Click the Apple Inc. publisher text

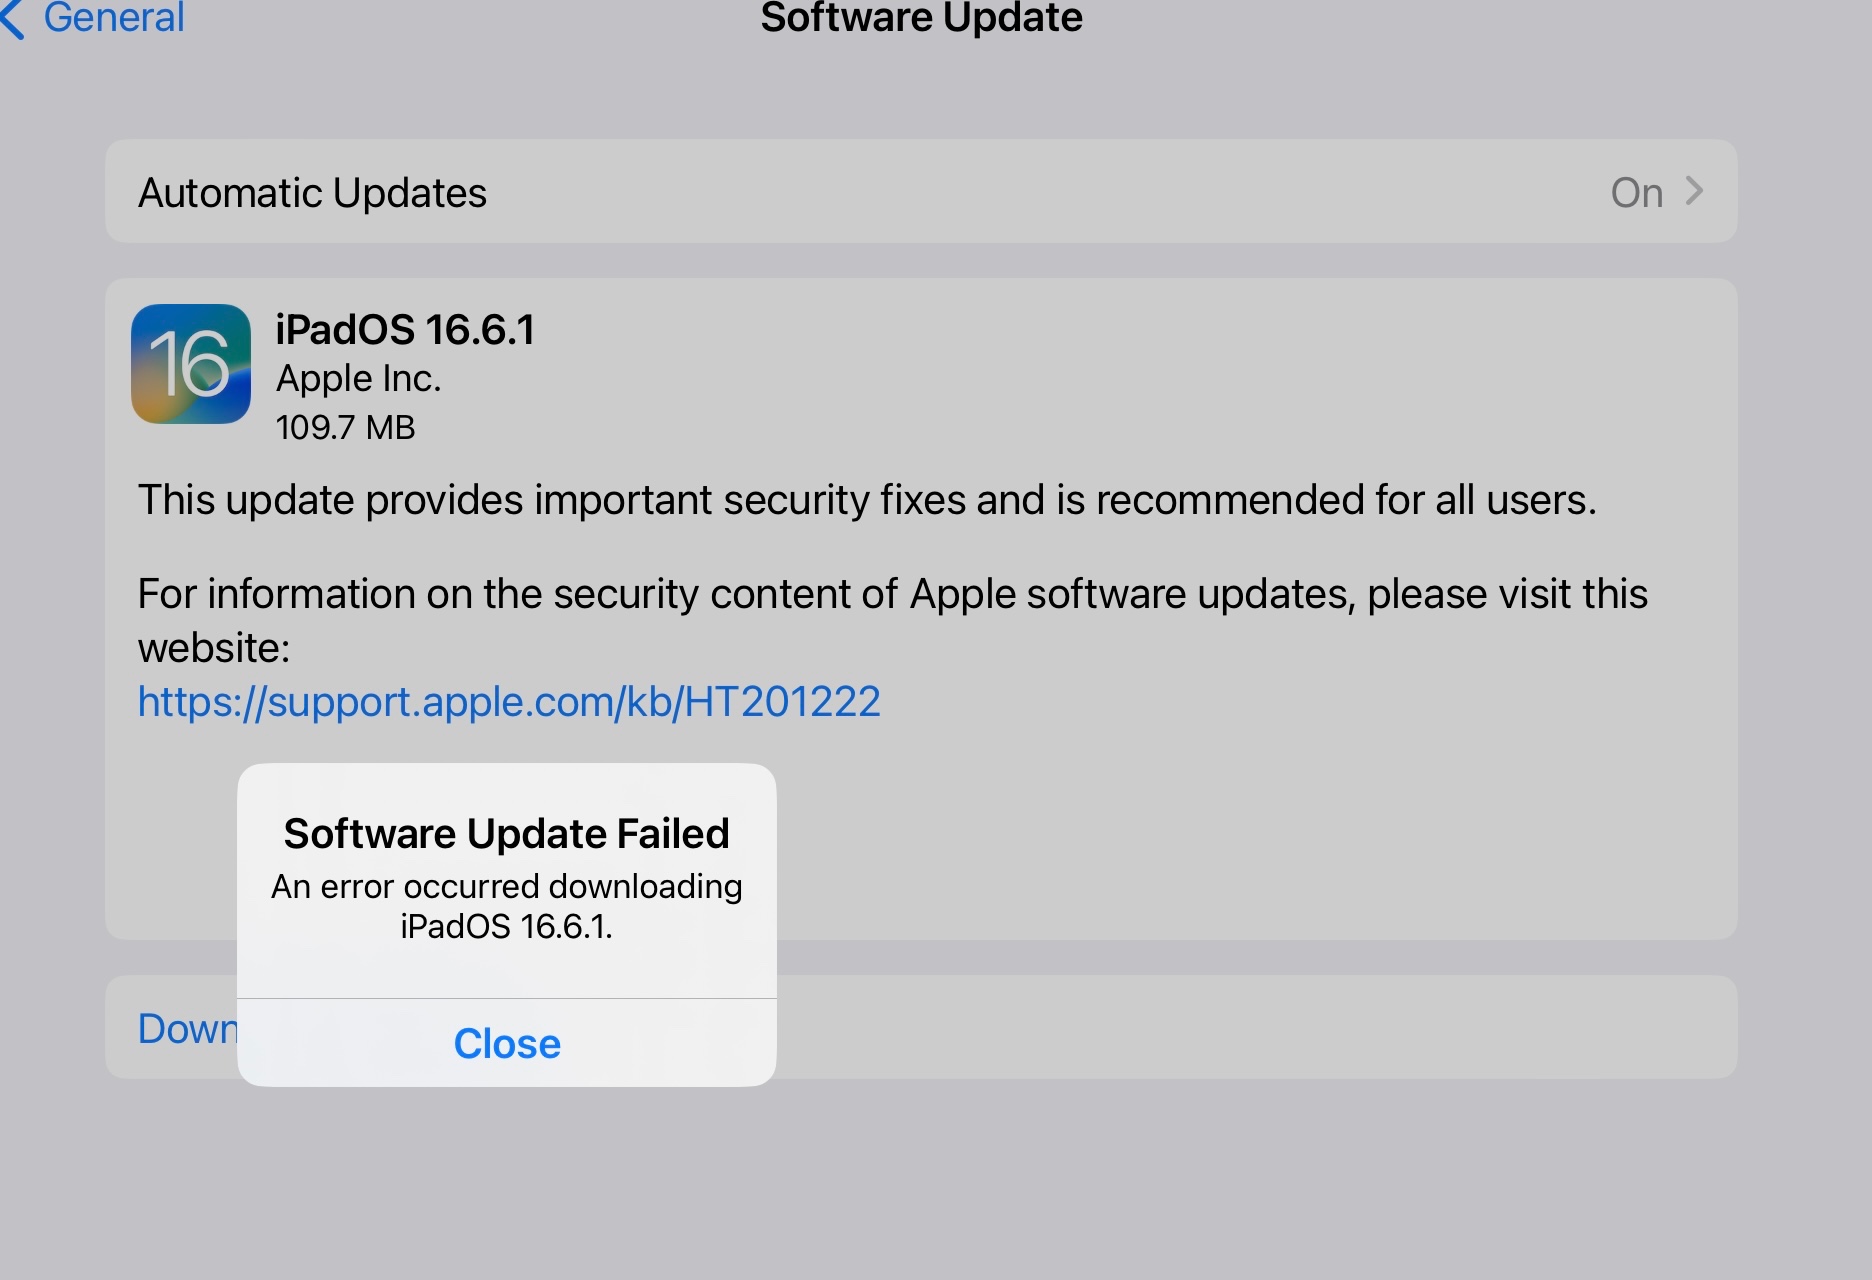(x=358, y=379)
